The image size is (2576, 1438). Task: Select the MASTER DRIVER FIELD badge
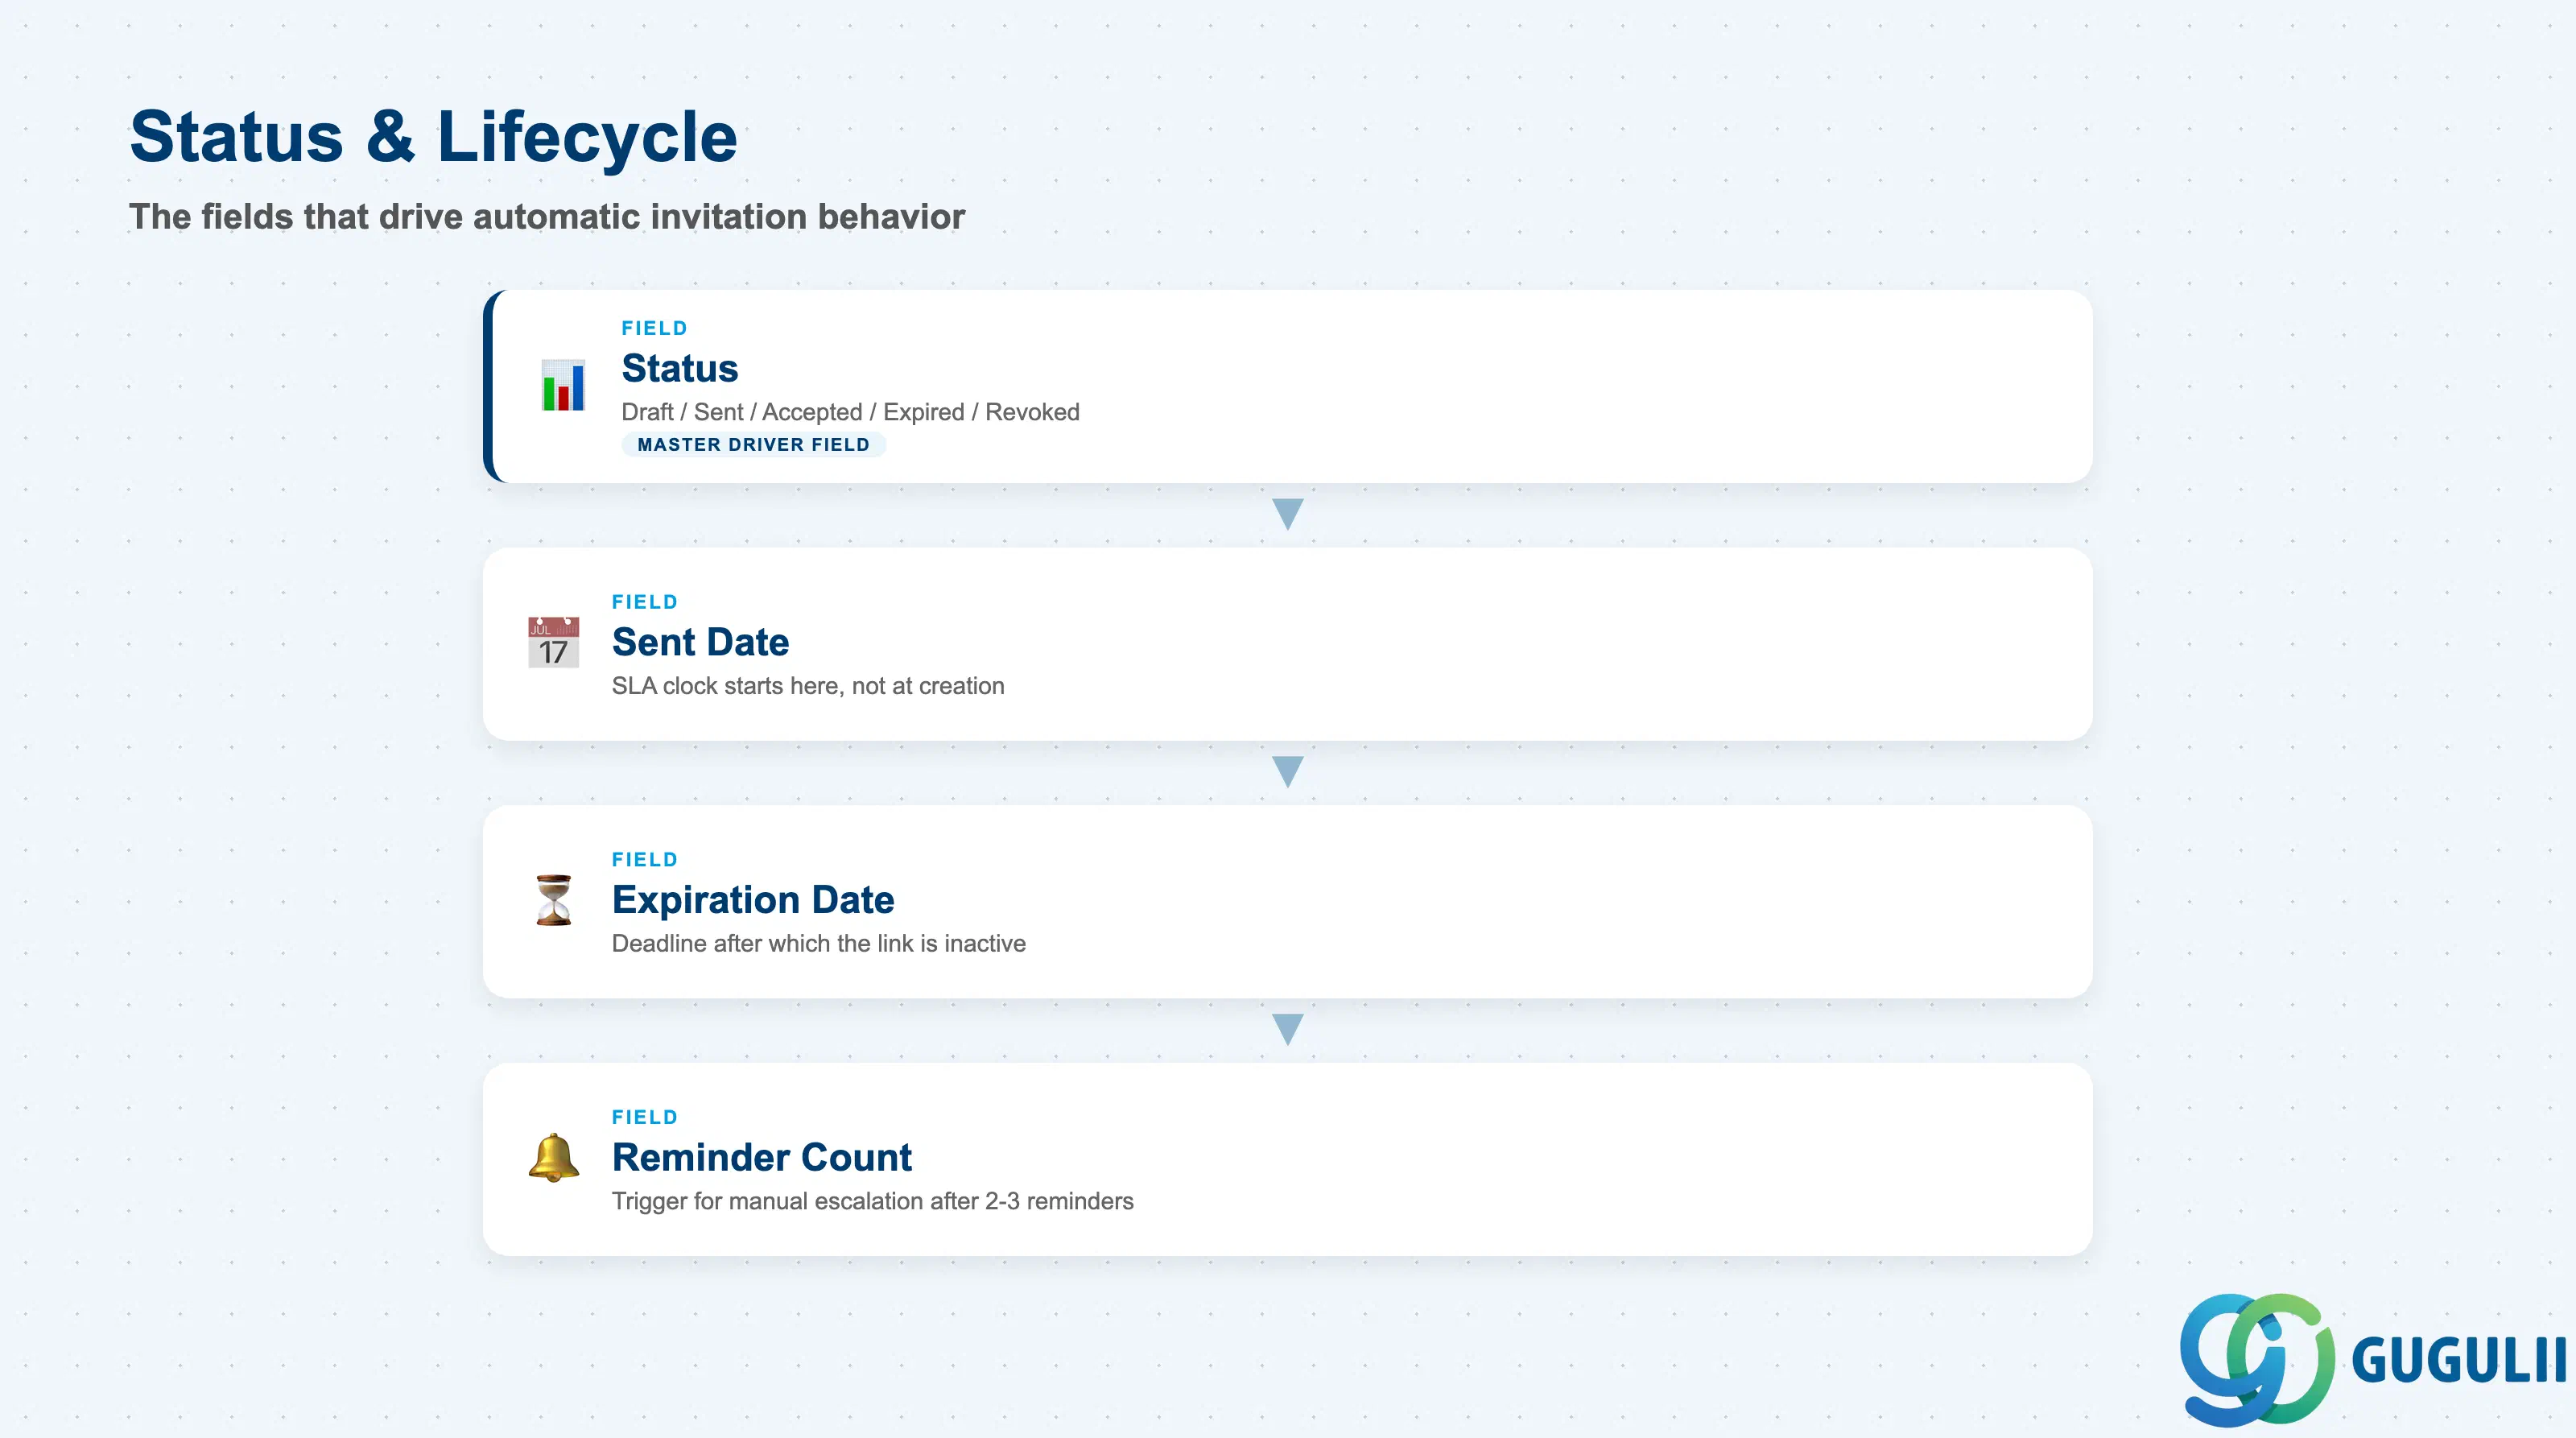753,444
